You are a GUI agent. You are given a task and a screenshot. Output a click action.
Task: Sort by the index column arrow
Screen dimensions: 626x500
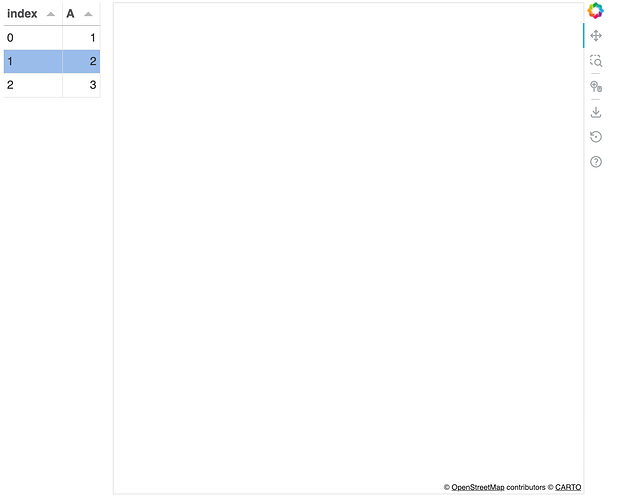click(x=51, y=14)
